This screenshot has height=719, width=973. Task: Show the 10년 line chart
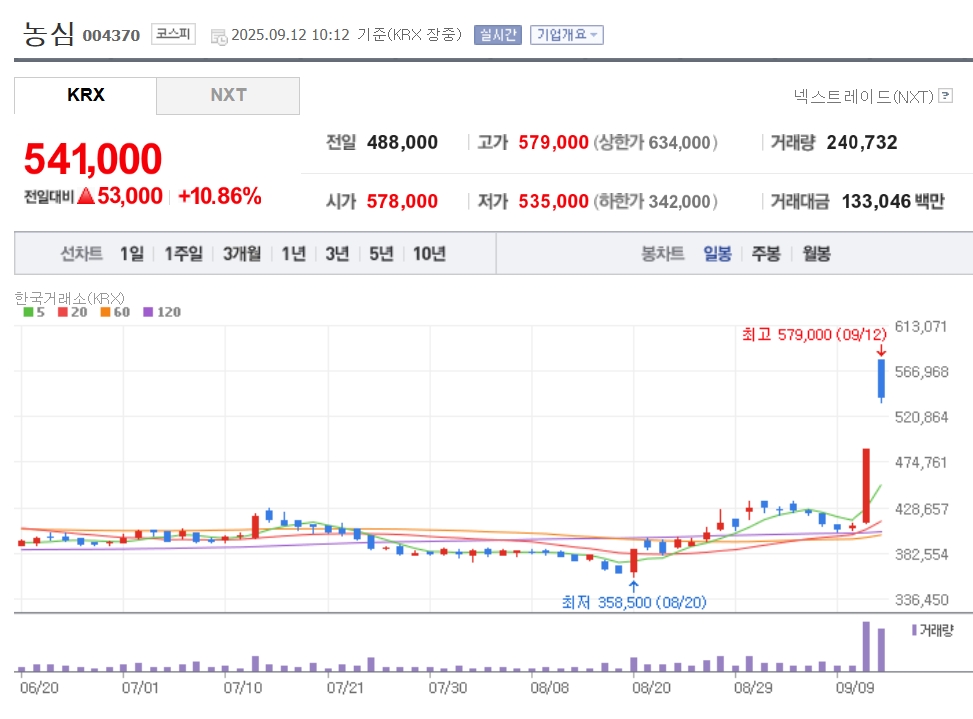(429, 254)
